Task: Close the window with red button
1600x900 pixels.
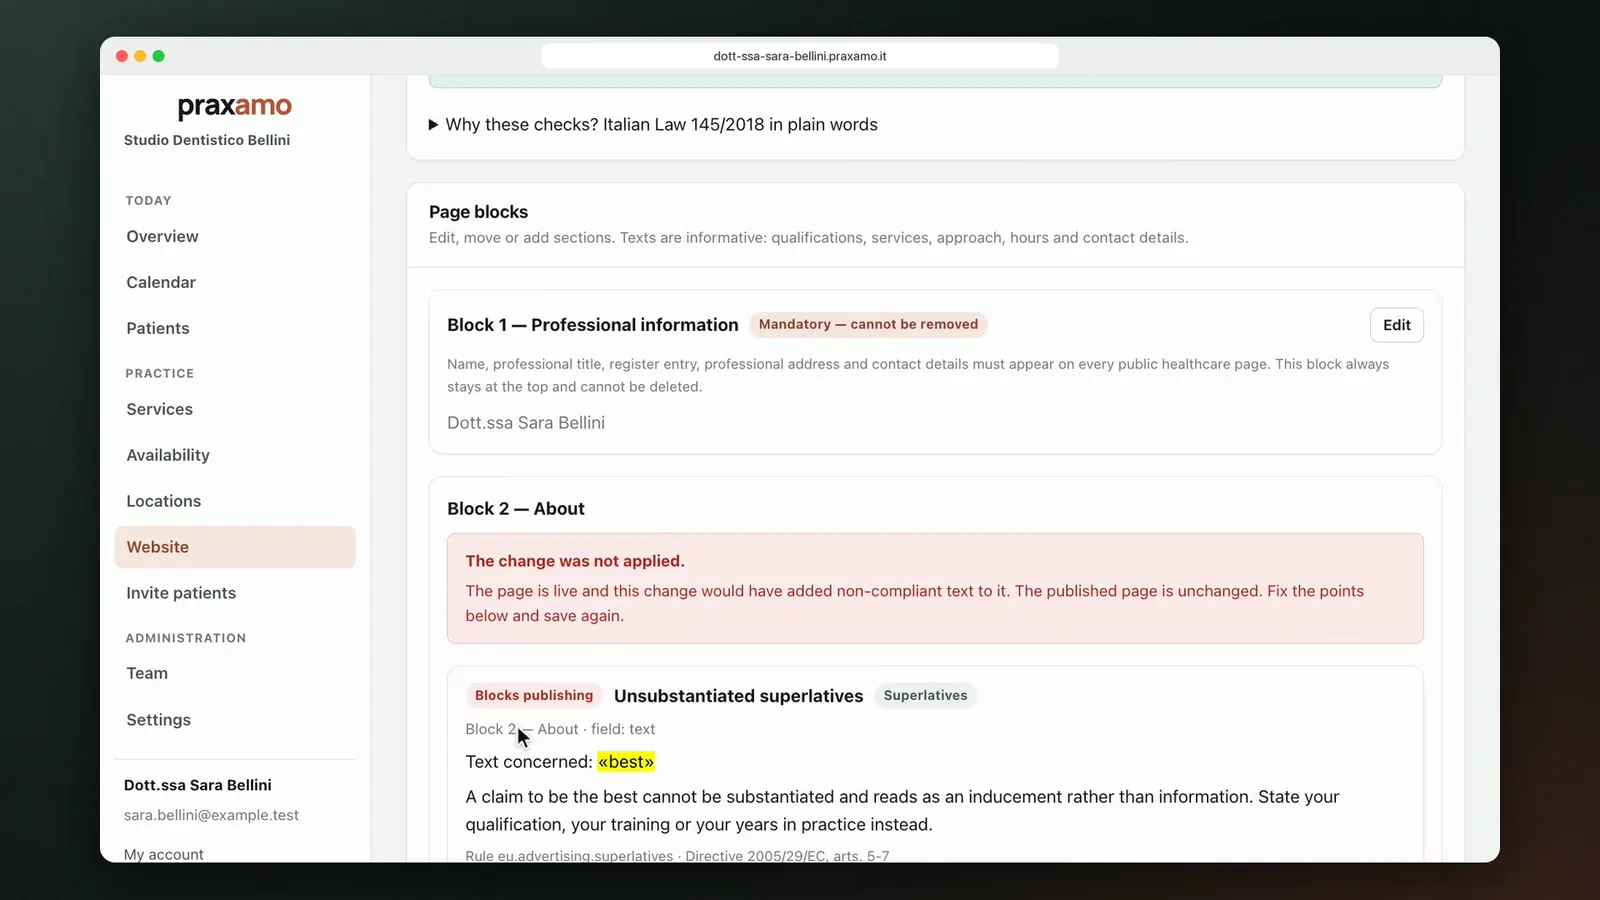Action: tap(122, 56)
